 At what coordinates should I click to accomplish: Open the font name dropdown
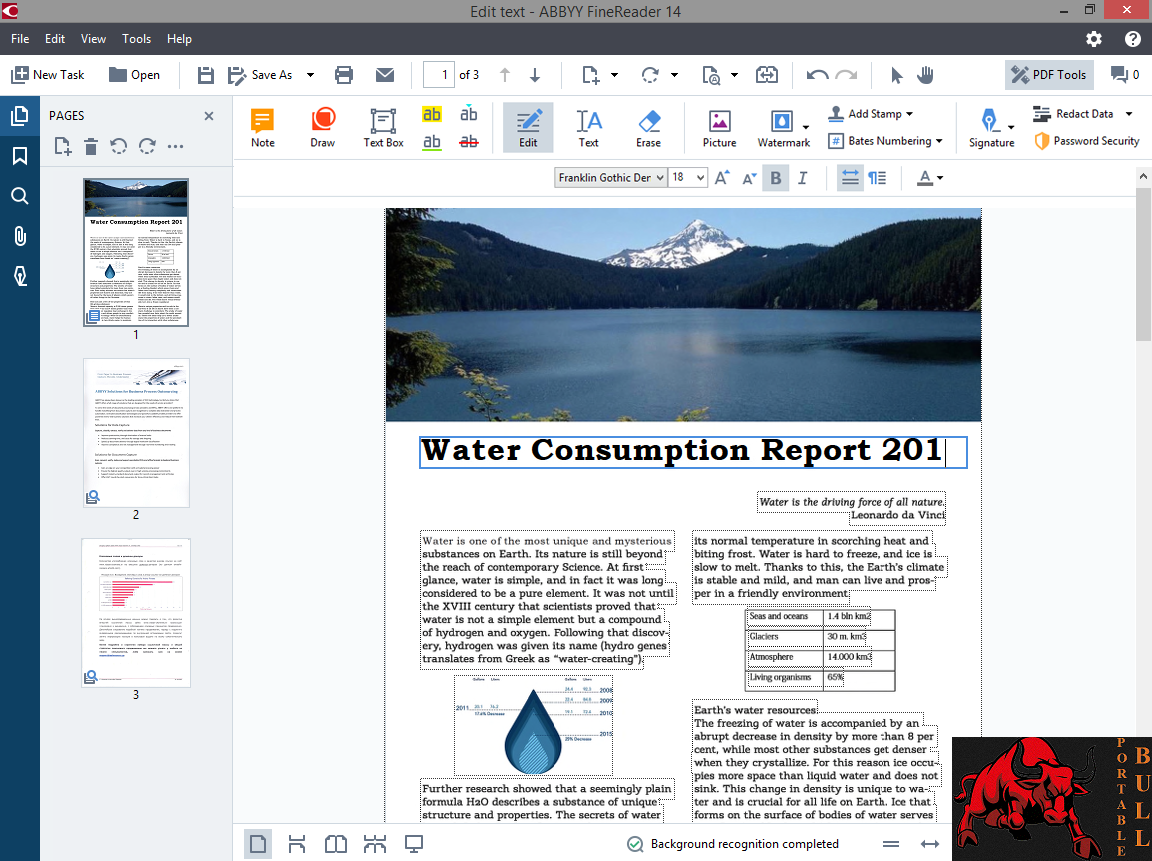pyautogui.click(x=610, y=178)
